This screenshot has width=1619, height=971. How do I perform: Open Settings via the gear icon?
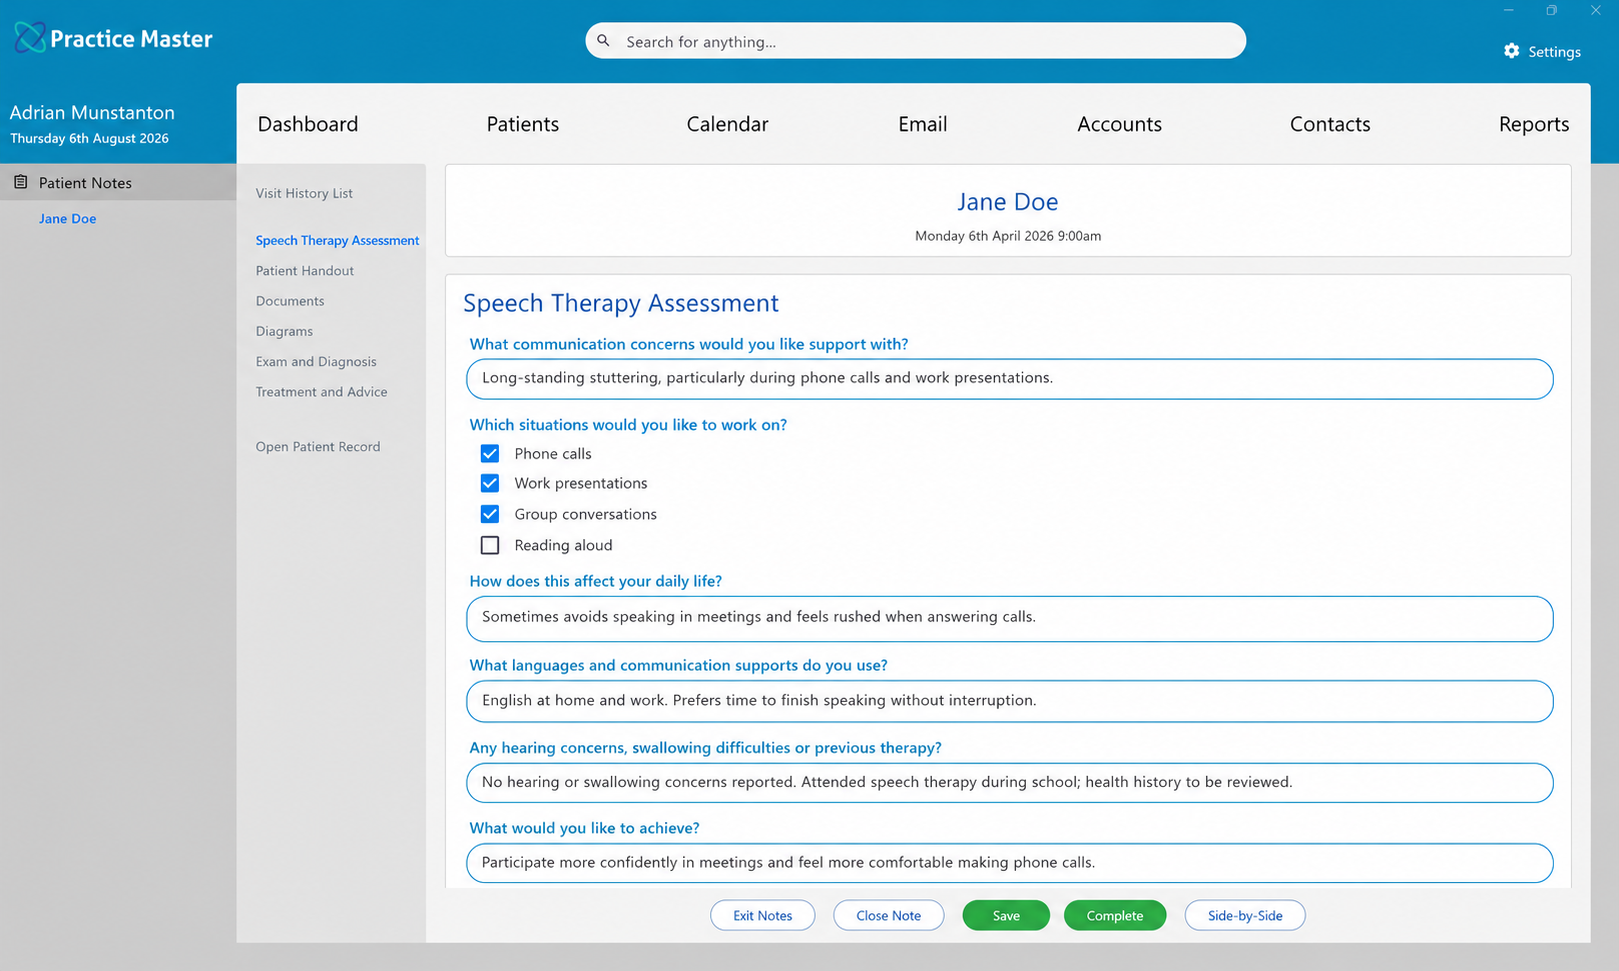(1511, 51)
